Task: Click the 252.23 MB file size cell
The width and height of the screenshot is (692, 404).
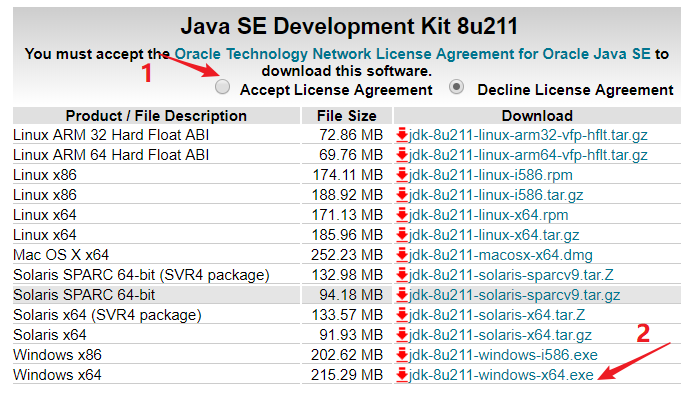Action: (x=347, y=255)
